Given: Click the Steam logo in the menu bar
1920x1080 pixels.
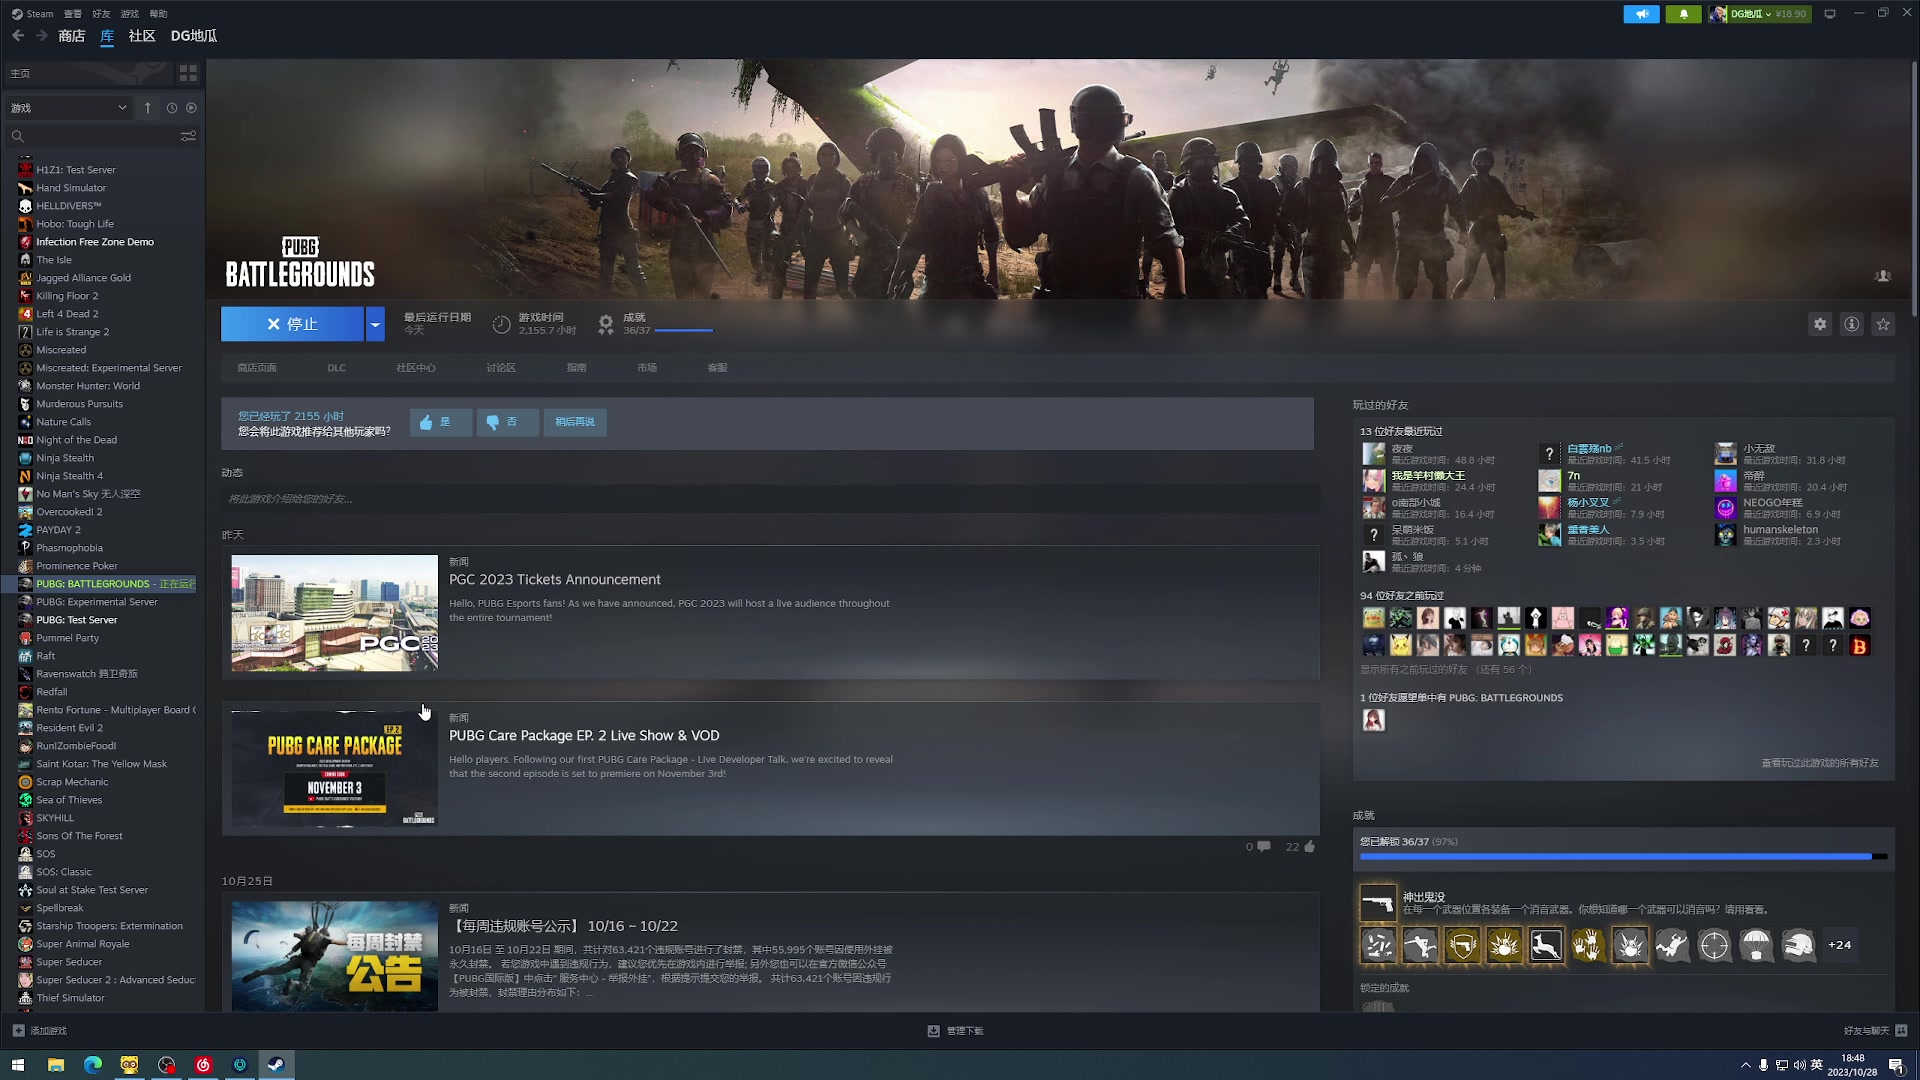Looking at the screenshot, I should pos(17,14).
